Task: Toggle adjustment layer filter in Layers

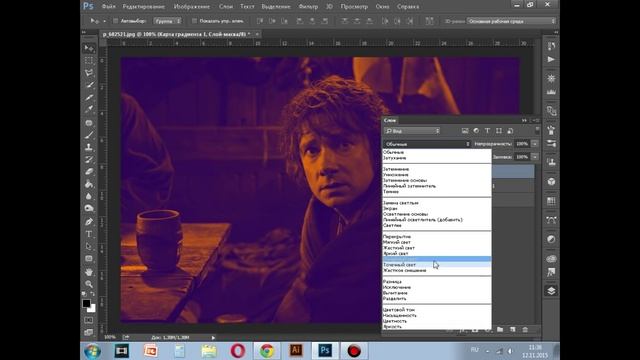Action: click(476, 131)
